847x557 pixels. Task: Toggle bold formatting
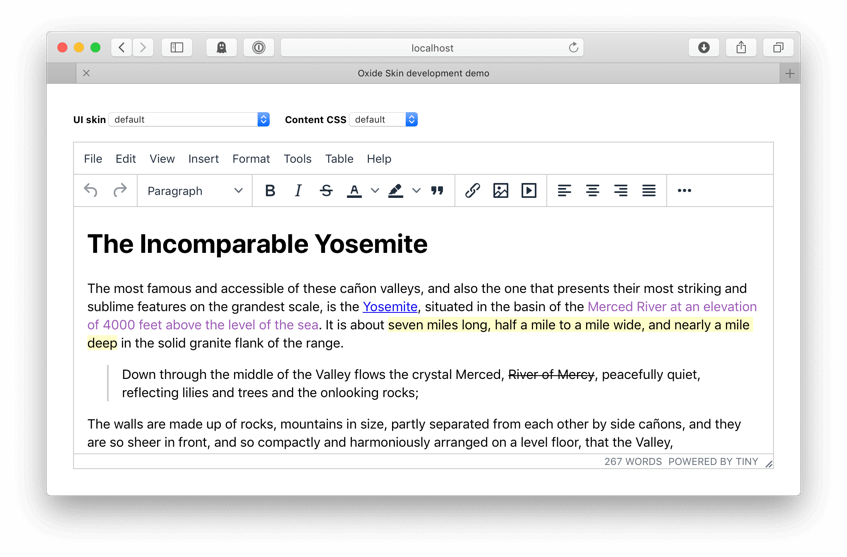[270, 191]
